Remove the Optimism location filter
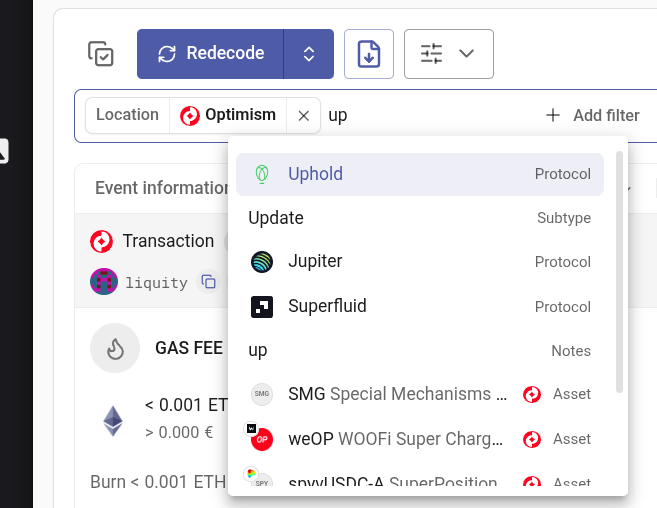The image size is (657, 508). click(304, 115)
